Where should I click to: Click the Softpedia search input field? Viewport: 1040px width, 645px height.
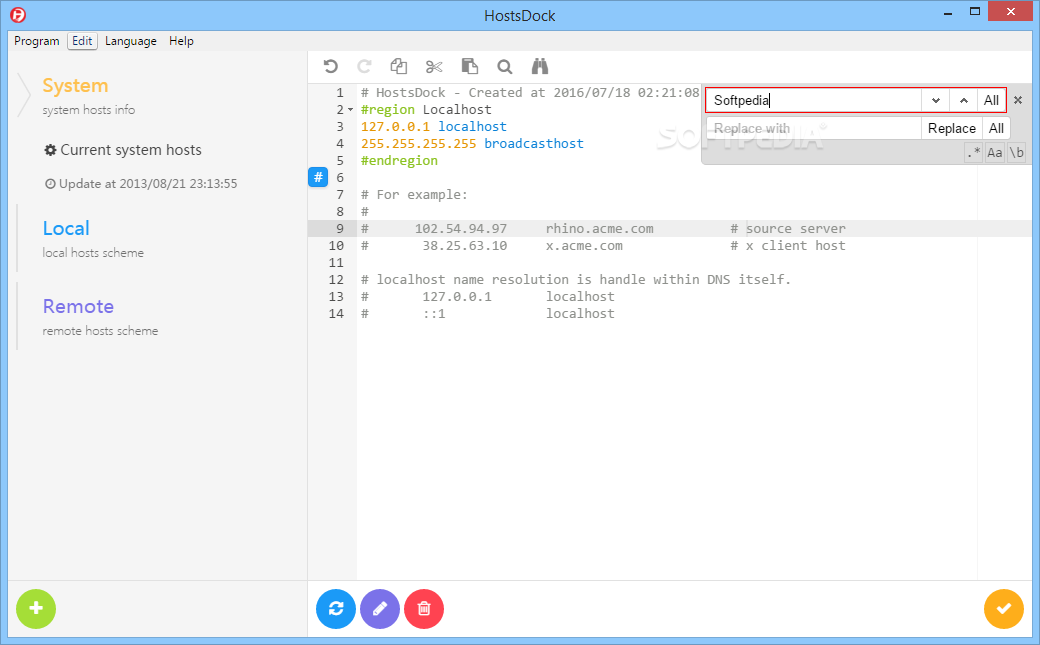[814, 100]
